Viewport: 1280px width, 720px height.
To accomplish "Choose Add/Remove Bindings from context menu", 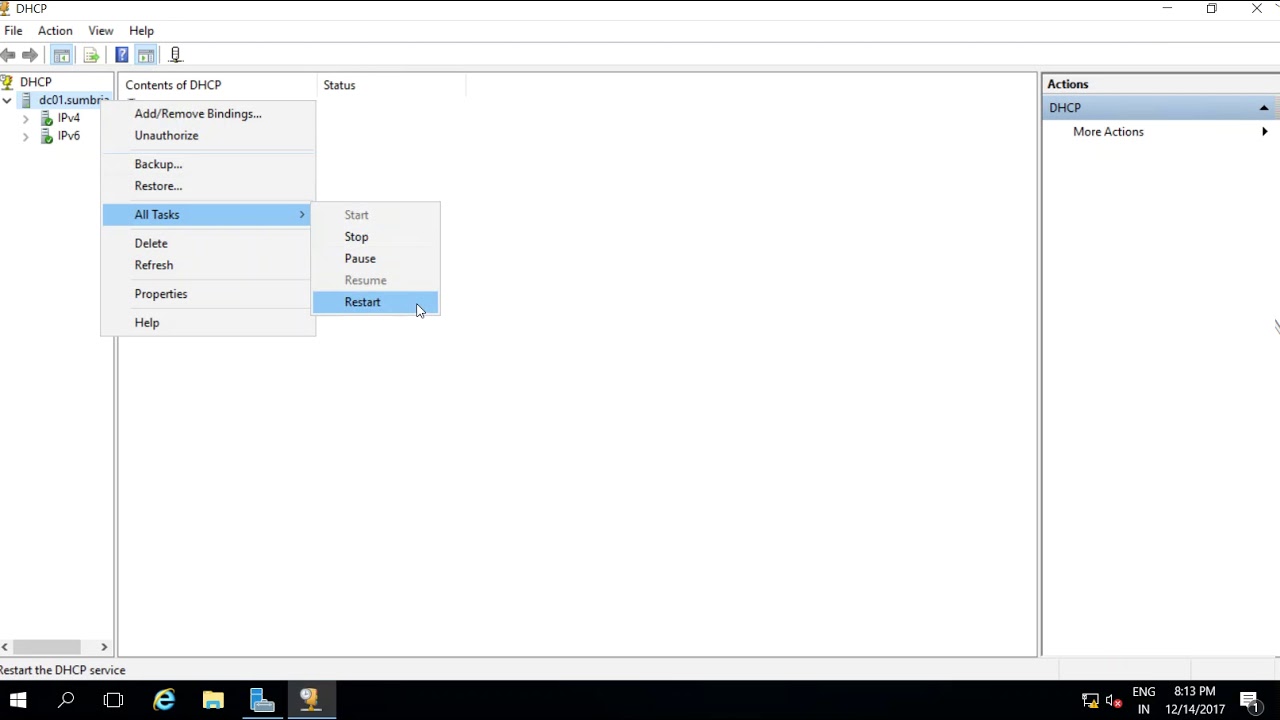I will pos(208,114).
